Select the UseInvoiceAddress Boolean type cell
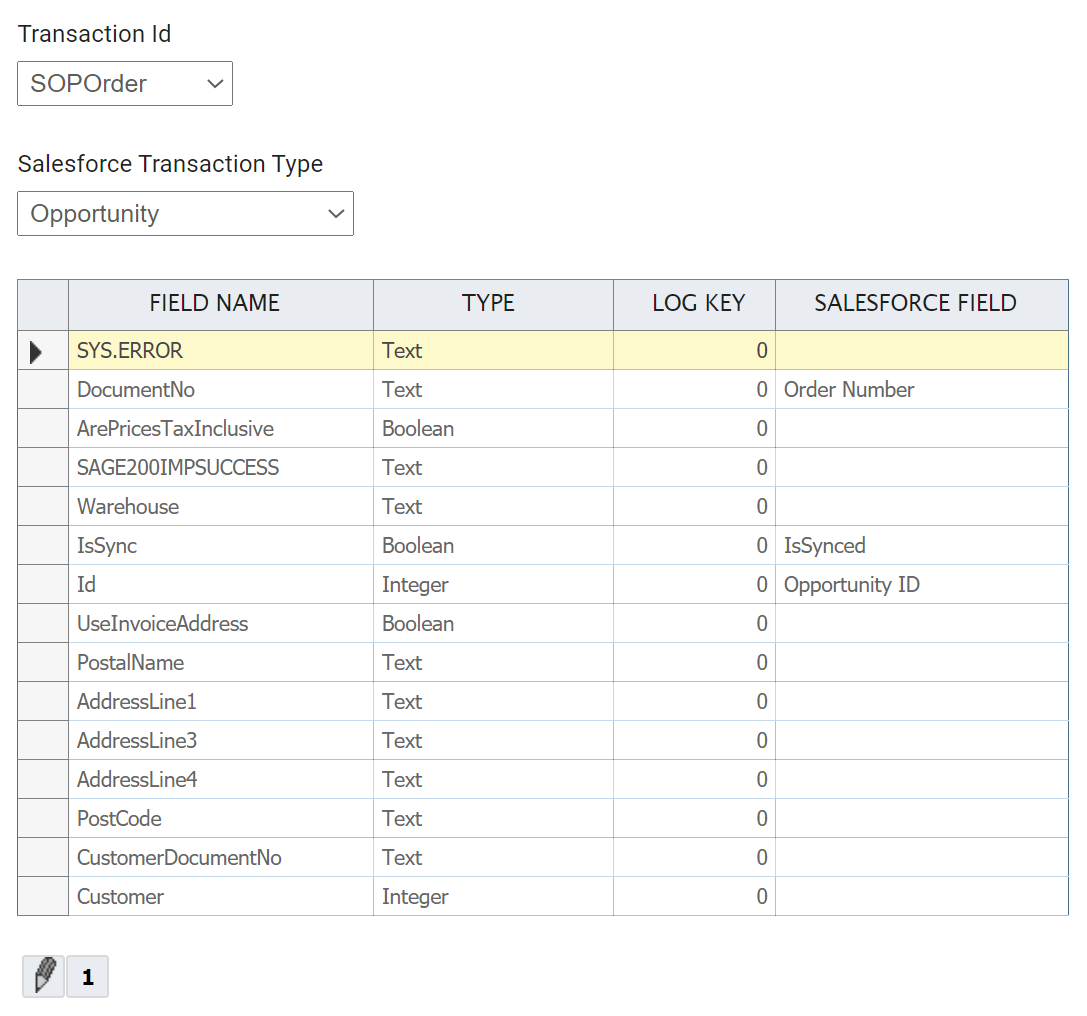Viewport: 1087px width, 1016px height. [418, 624]
